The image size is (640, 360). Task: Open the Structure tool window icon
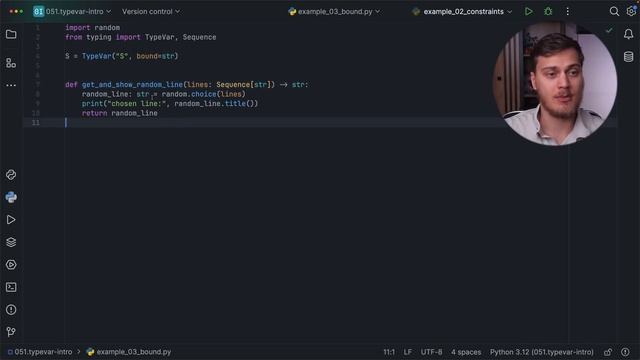[11, 63]
